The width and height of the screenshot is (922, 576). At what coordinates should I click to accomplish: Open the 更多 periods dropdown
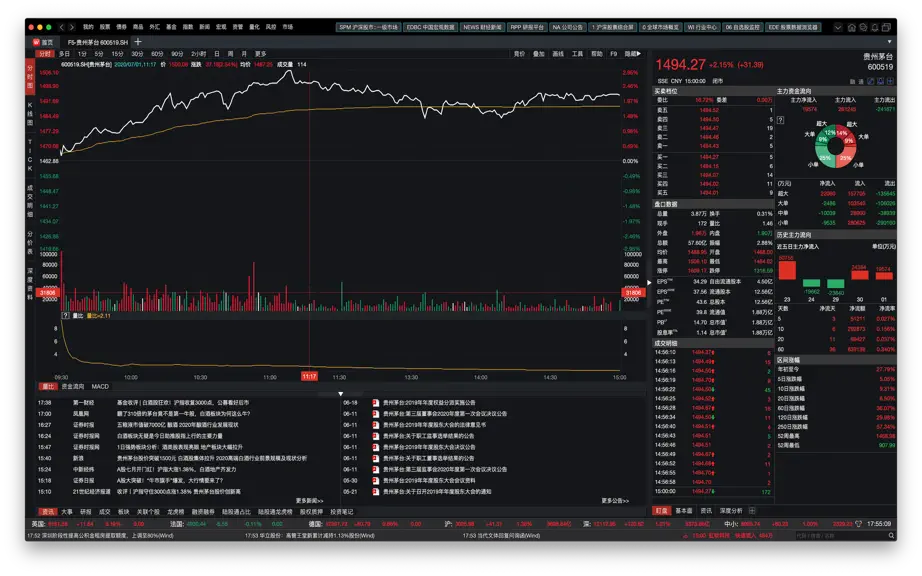coord(260,53)
